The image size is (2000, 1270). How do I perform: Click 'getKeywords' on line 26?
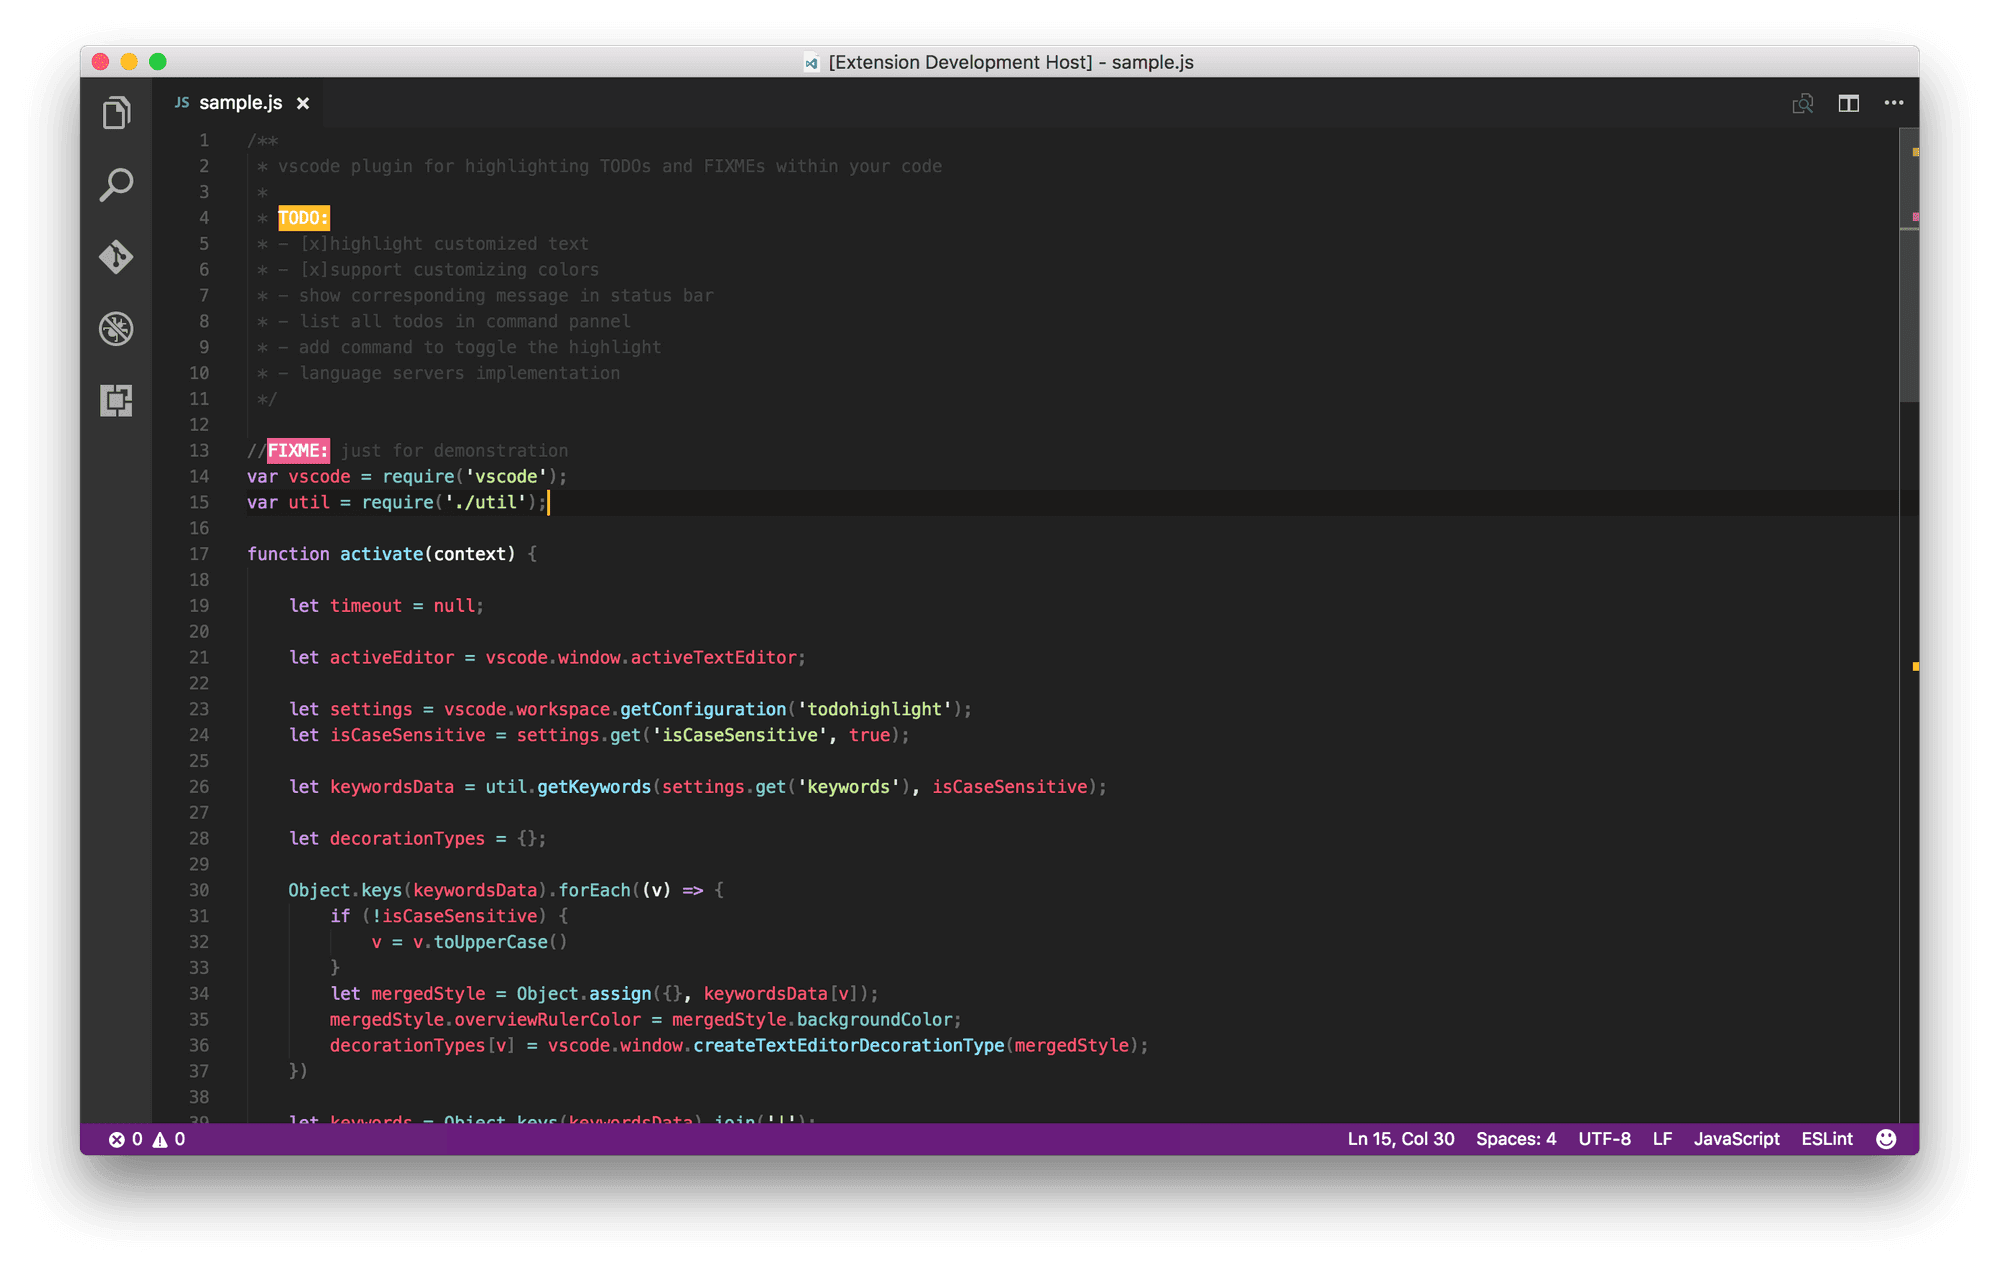coord(594,787)
